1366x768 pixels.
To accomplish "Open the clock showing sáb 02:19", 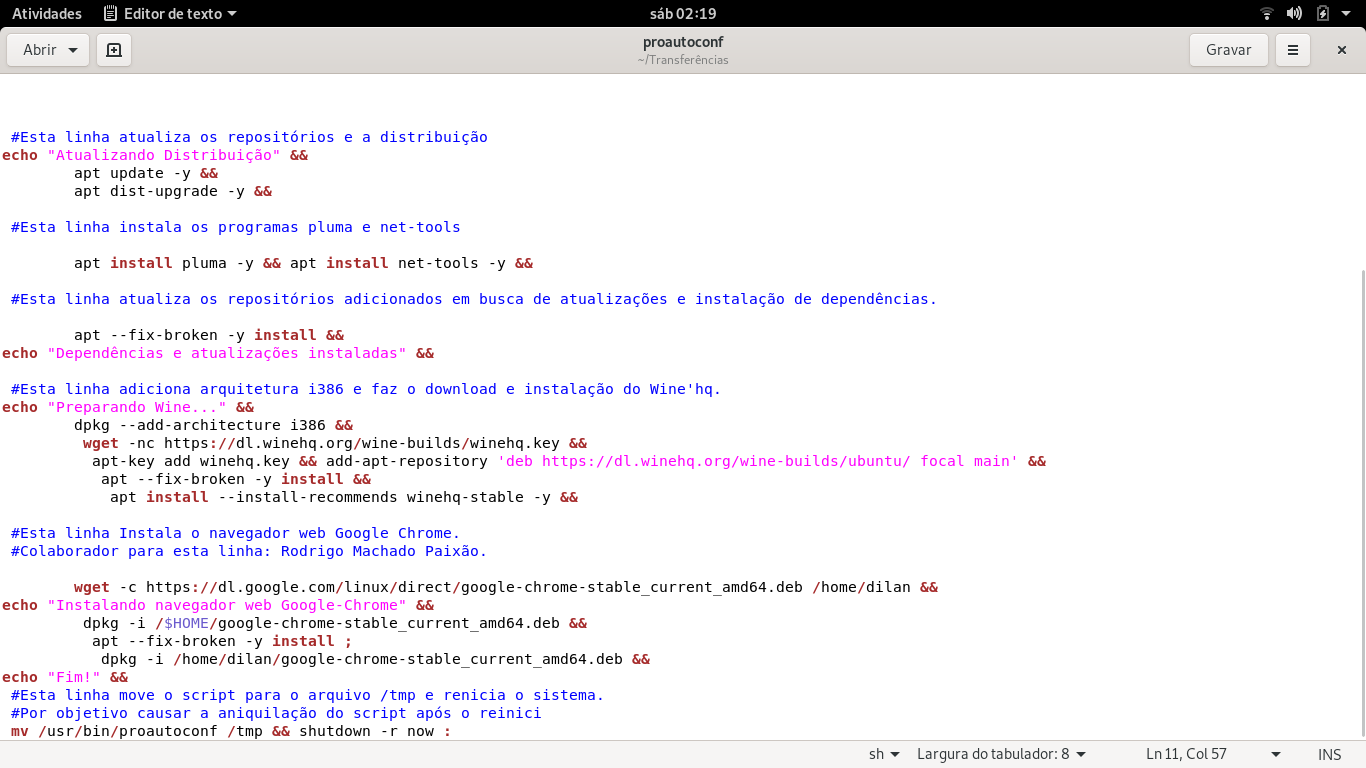I will point(683,14).
